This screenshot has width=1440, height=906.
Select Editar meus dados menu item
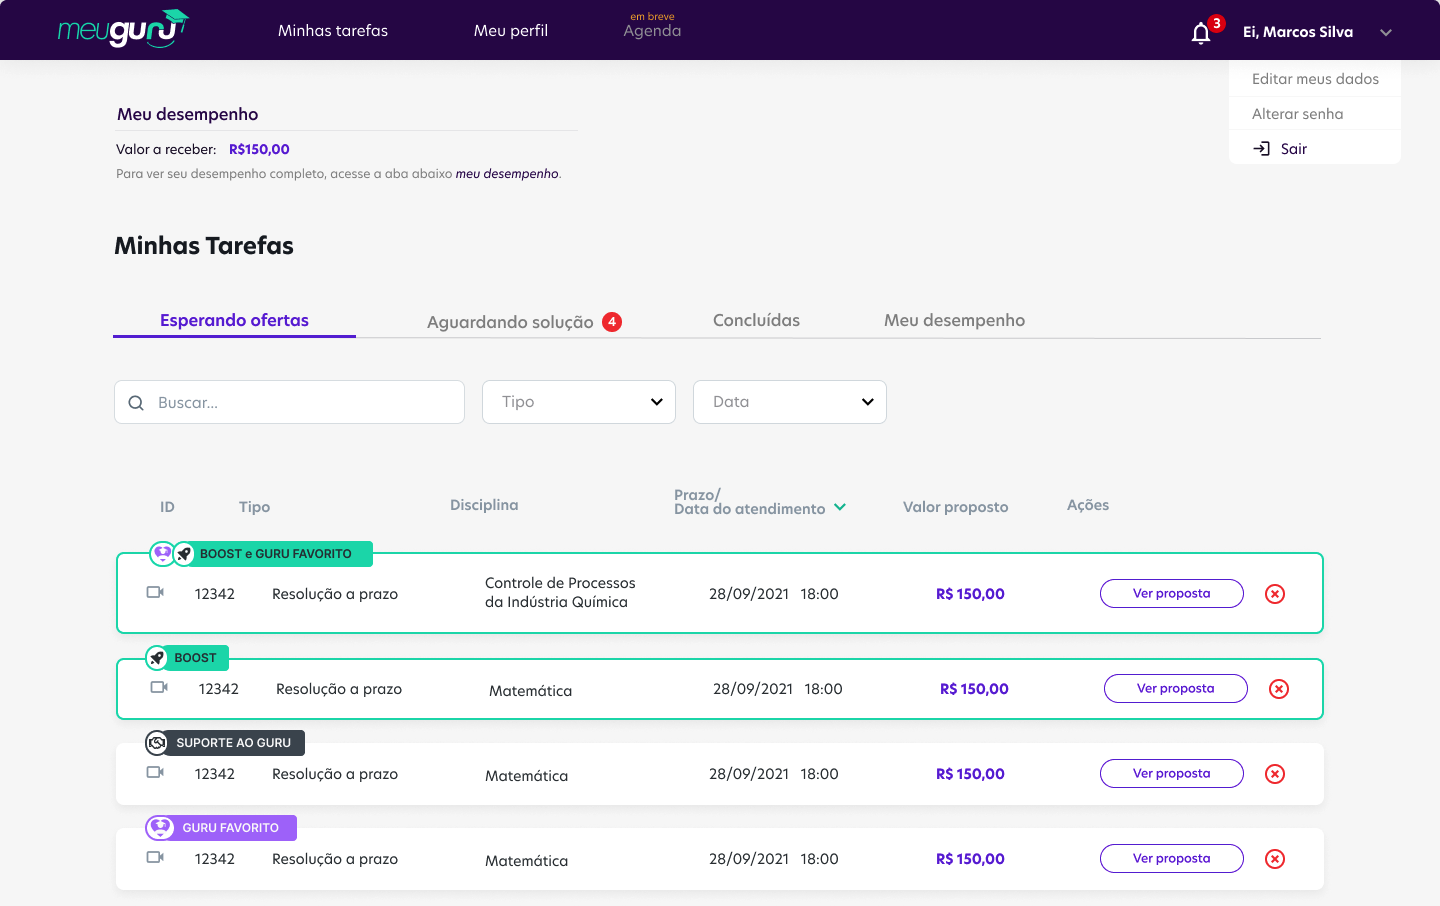pos(1314,79)
